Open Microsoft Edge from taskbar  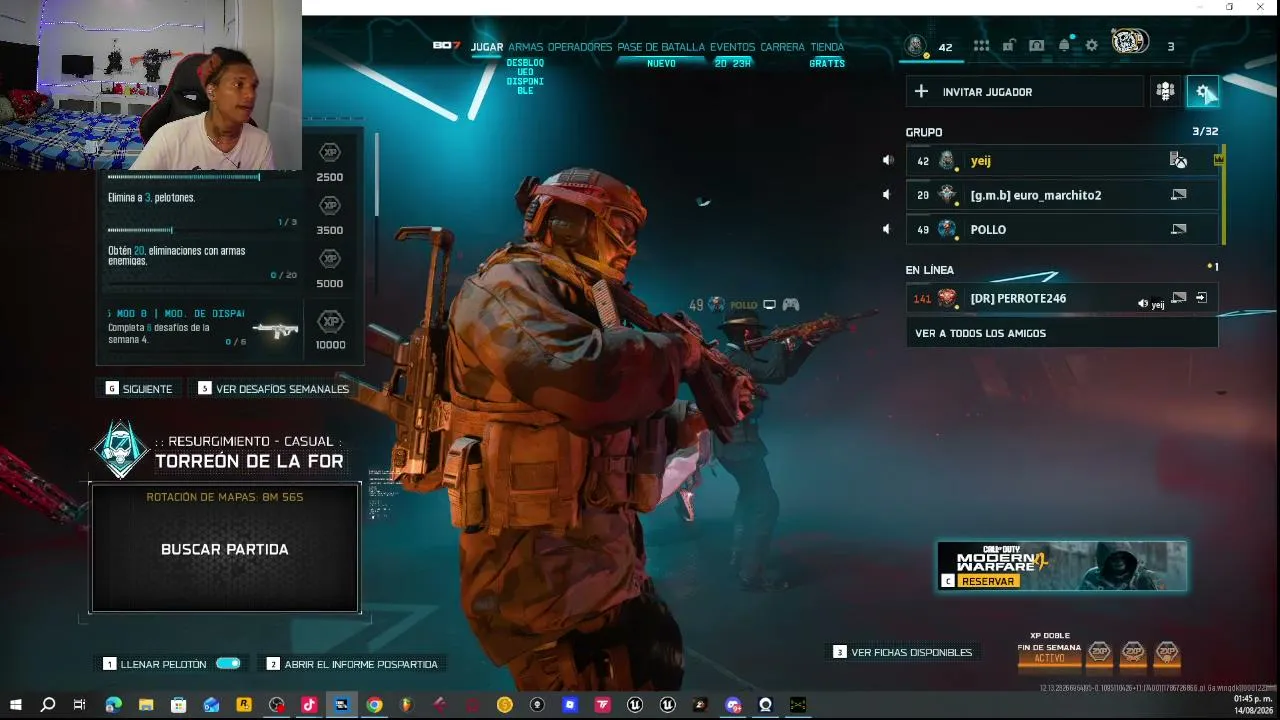(x=113, y=705)
